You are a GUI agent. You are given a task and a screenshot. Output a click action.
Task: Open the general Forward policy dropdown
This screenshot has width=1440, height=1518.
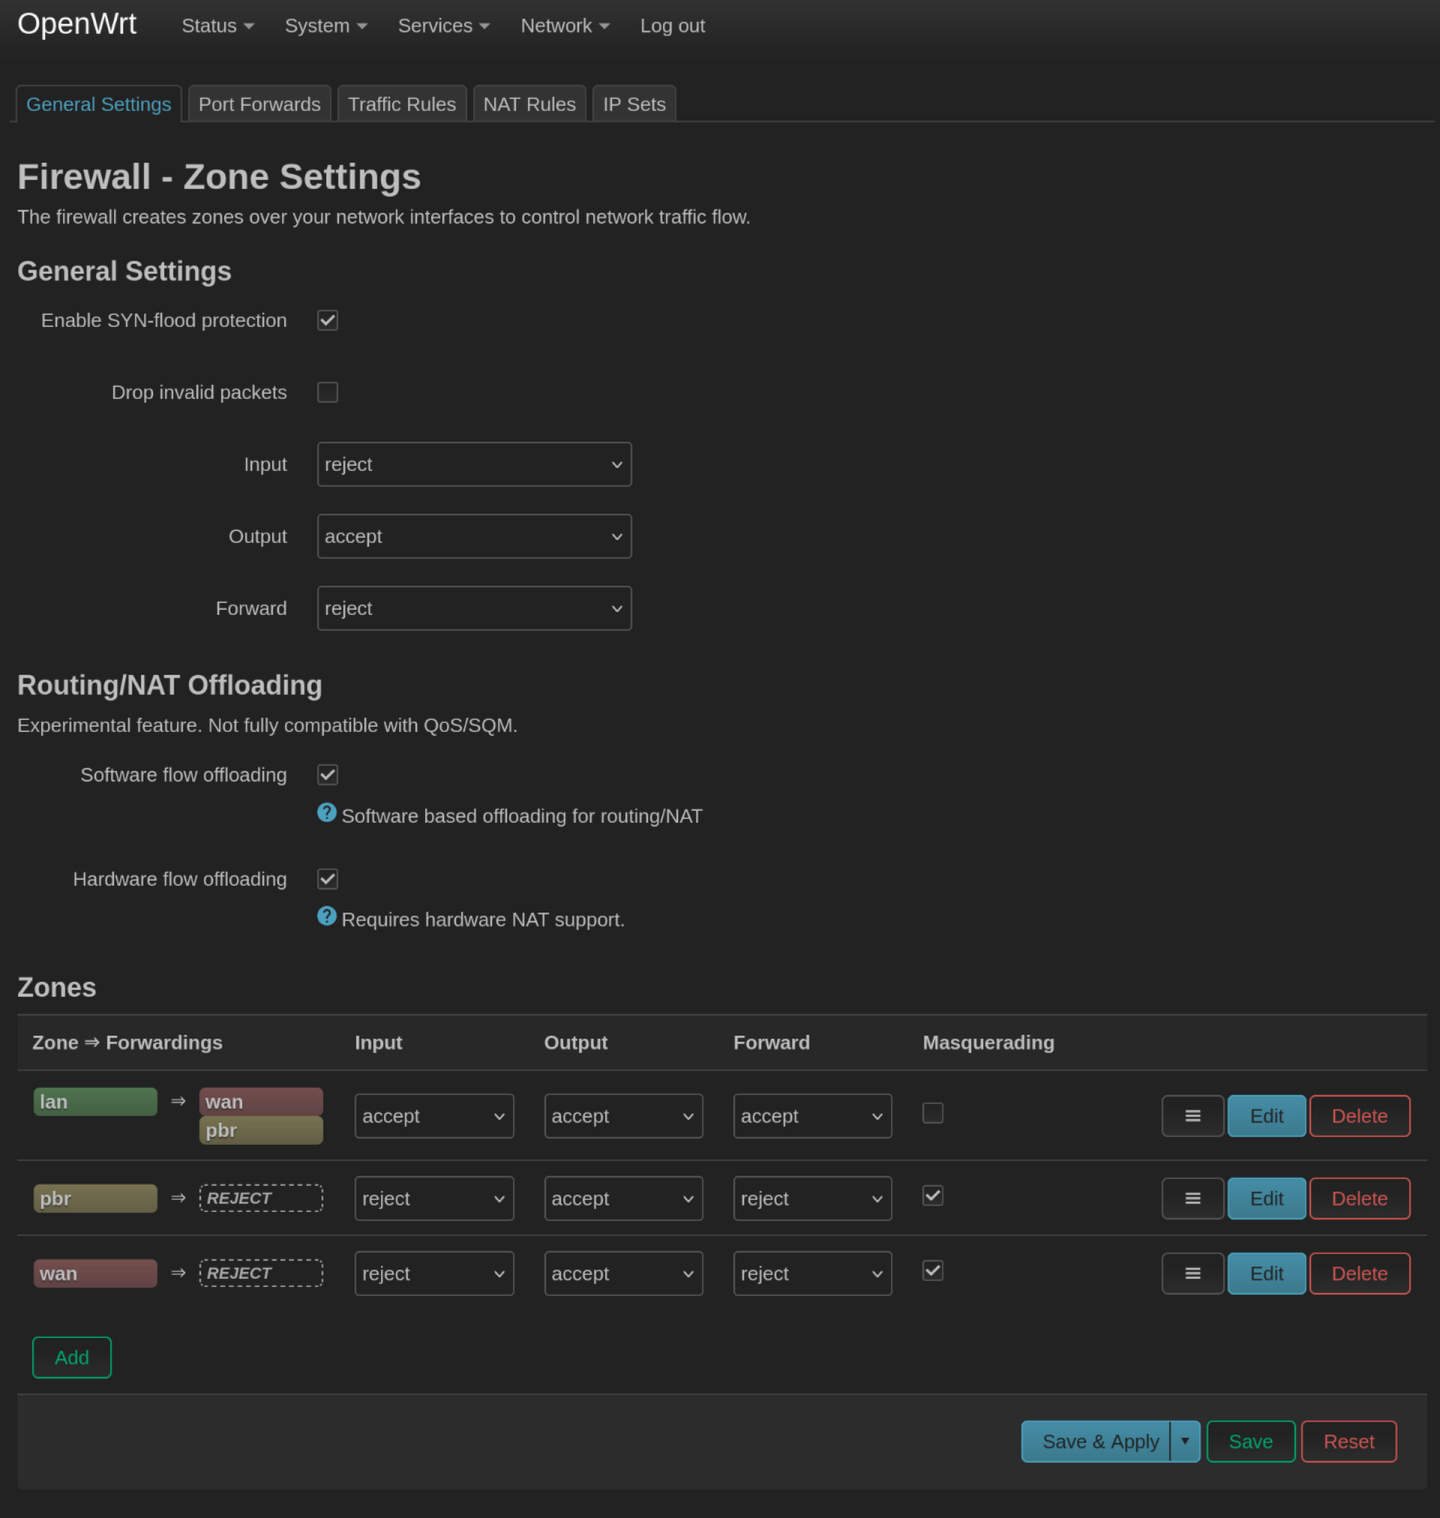tap(474, 608)
